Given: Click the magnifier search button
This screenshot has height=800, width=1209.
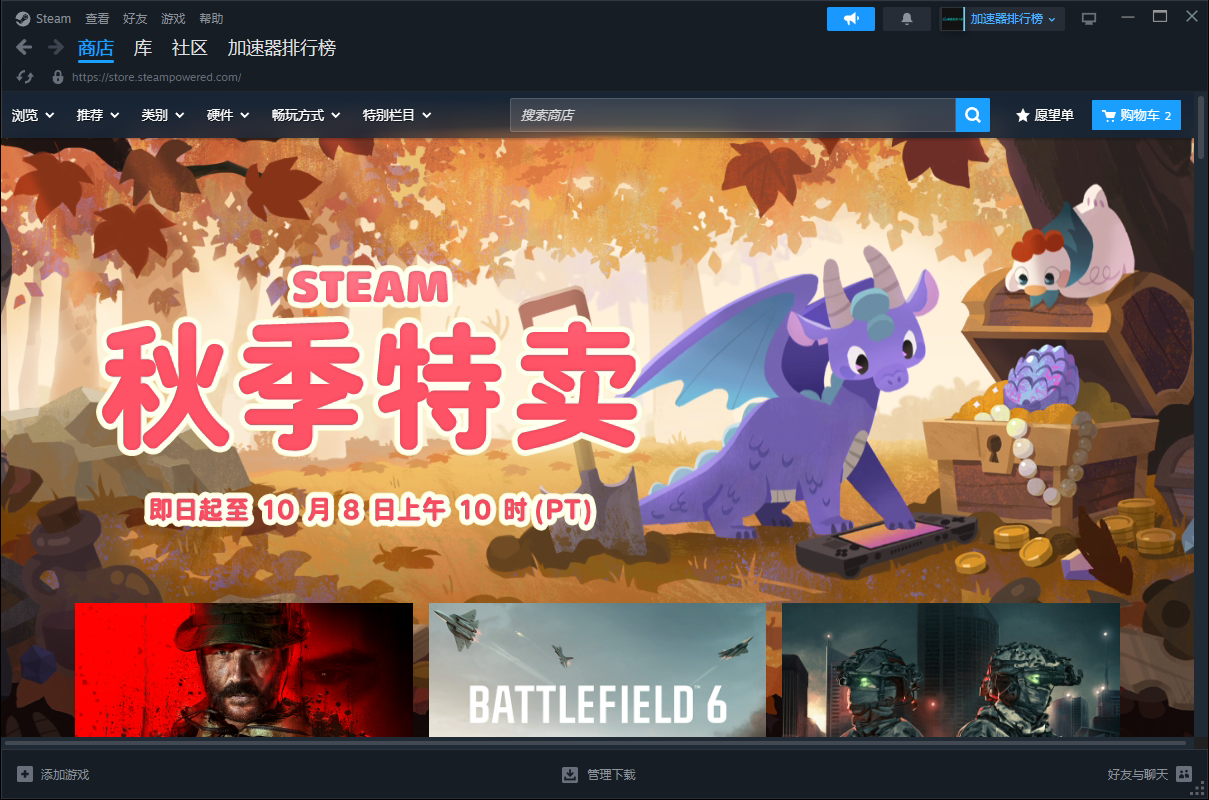Looking at the screenshot, I should 972,115.
